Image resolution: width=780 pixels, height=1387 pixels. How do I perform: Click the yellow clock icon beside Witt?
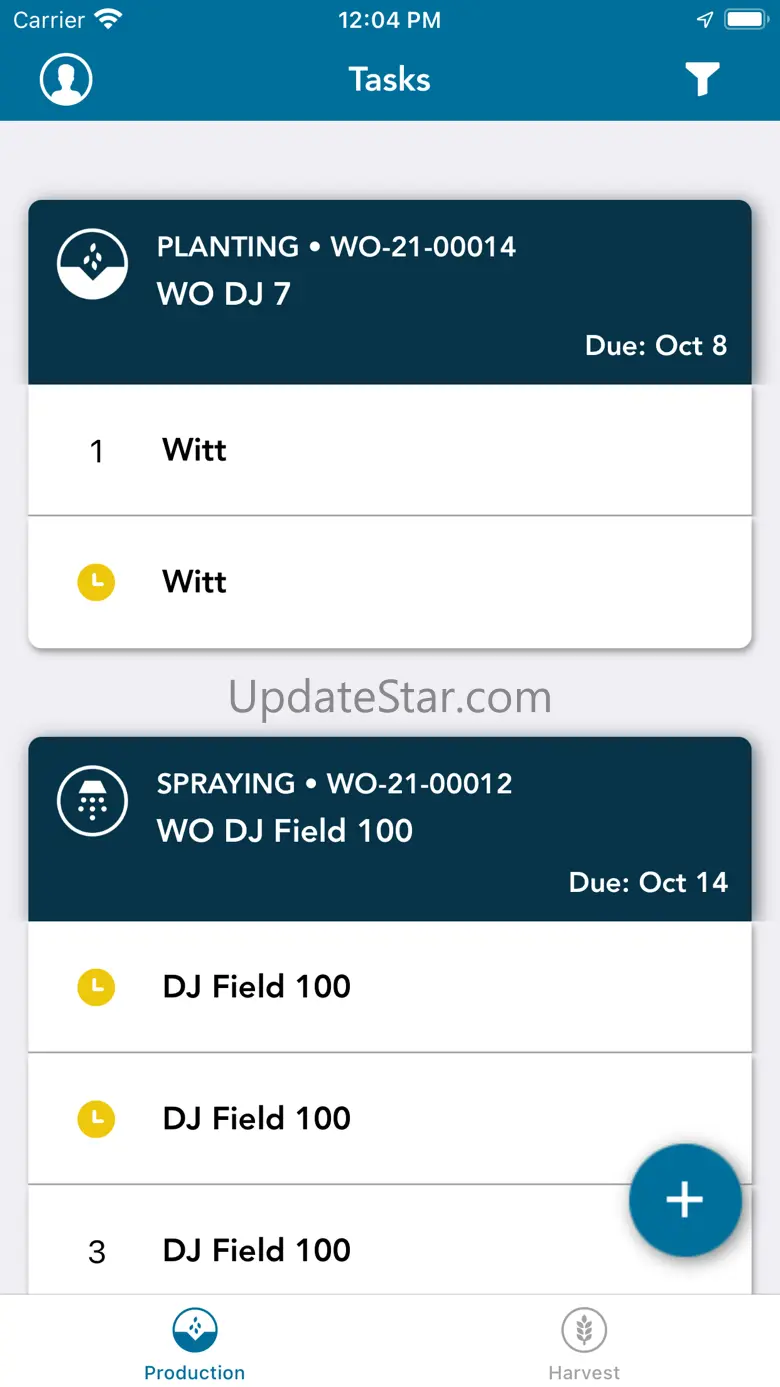96,582
